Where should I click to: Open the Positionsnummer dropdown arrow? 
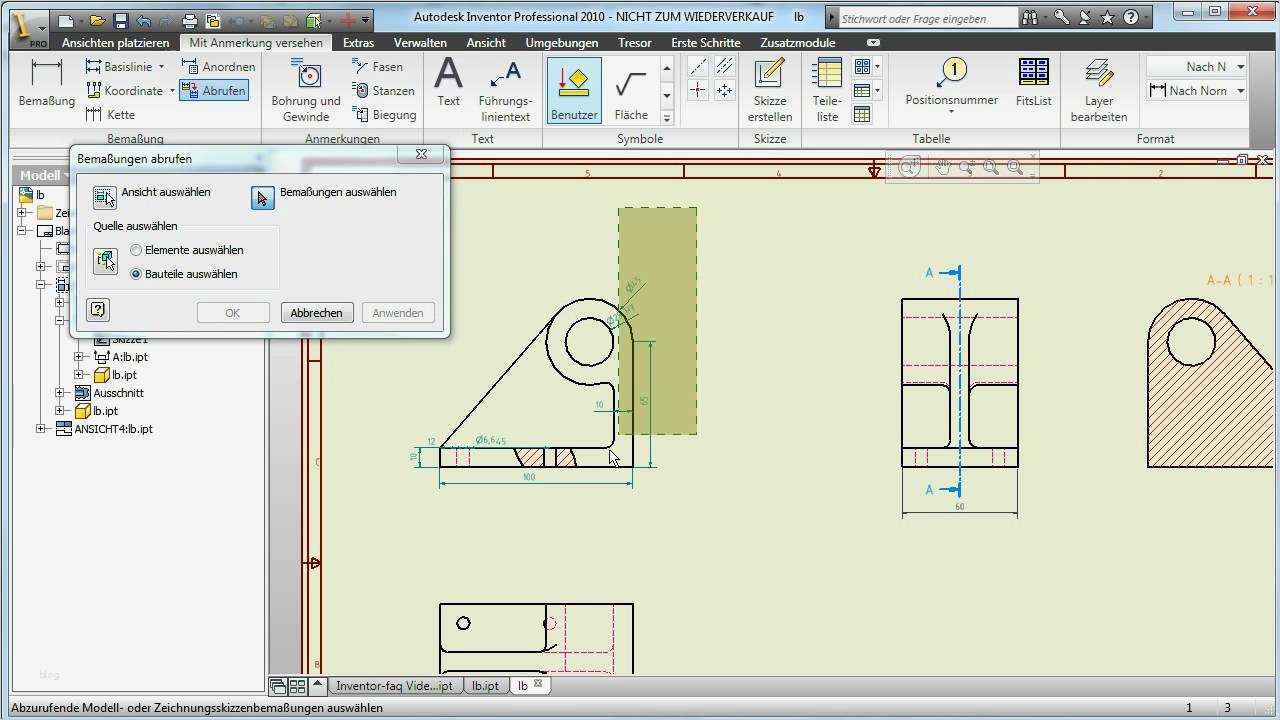click(x=952, y=112)
